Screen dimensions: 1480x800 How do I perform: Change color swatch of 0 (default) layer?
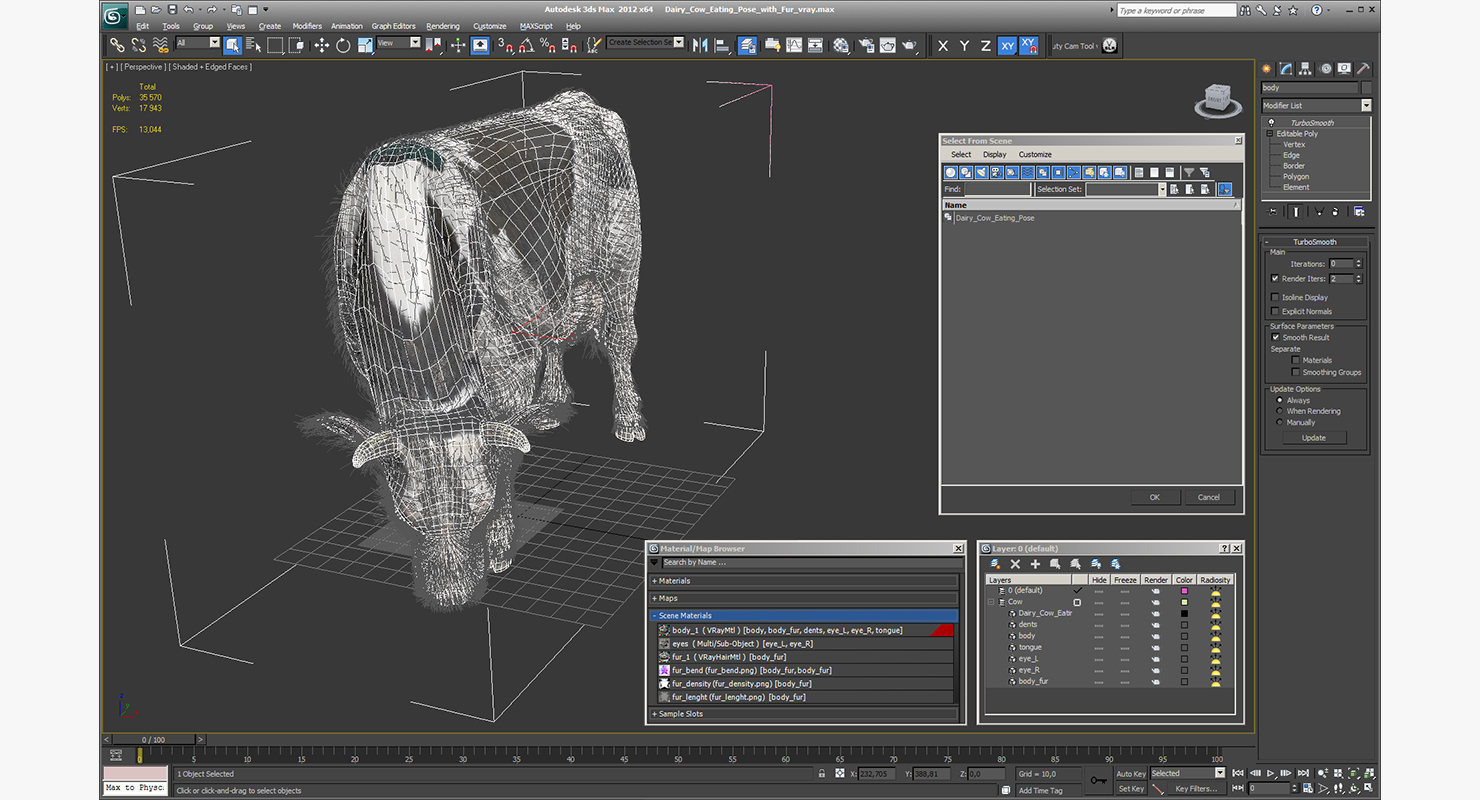(1185, 591)
